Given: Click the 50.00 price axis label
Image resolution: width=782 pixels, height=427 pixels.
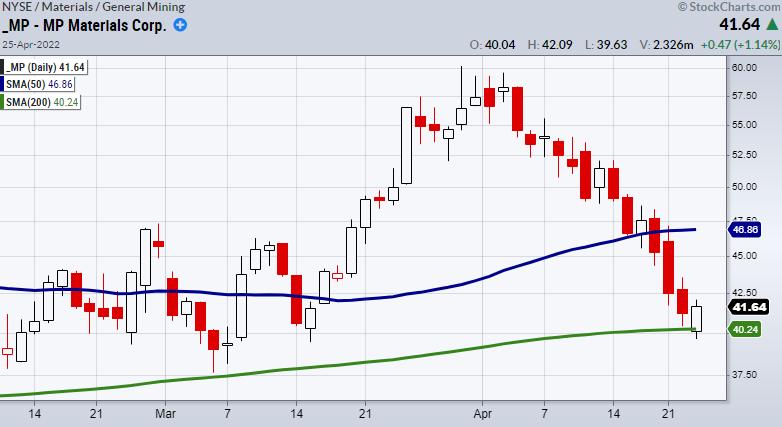Looking at the screenshot, I should click(x=744, y=187).
